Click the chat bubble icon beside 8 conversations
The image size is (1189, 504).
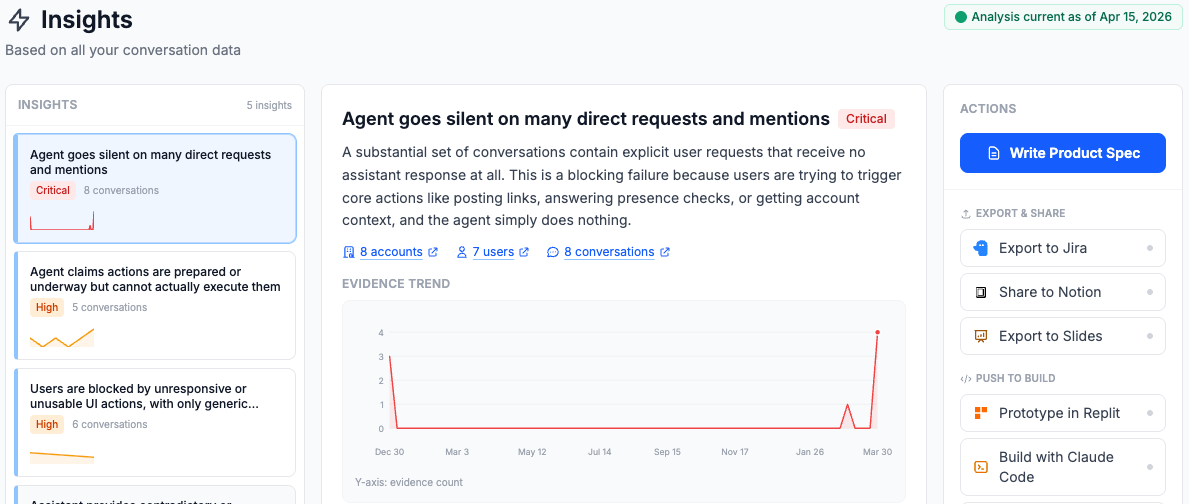click(x=553, y=252)
